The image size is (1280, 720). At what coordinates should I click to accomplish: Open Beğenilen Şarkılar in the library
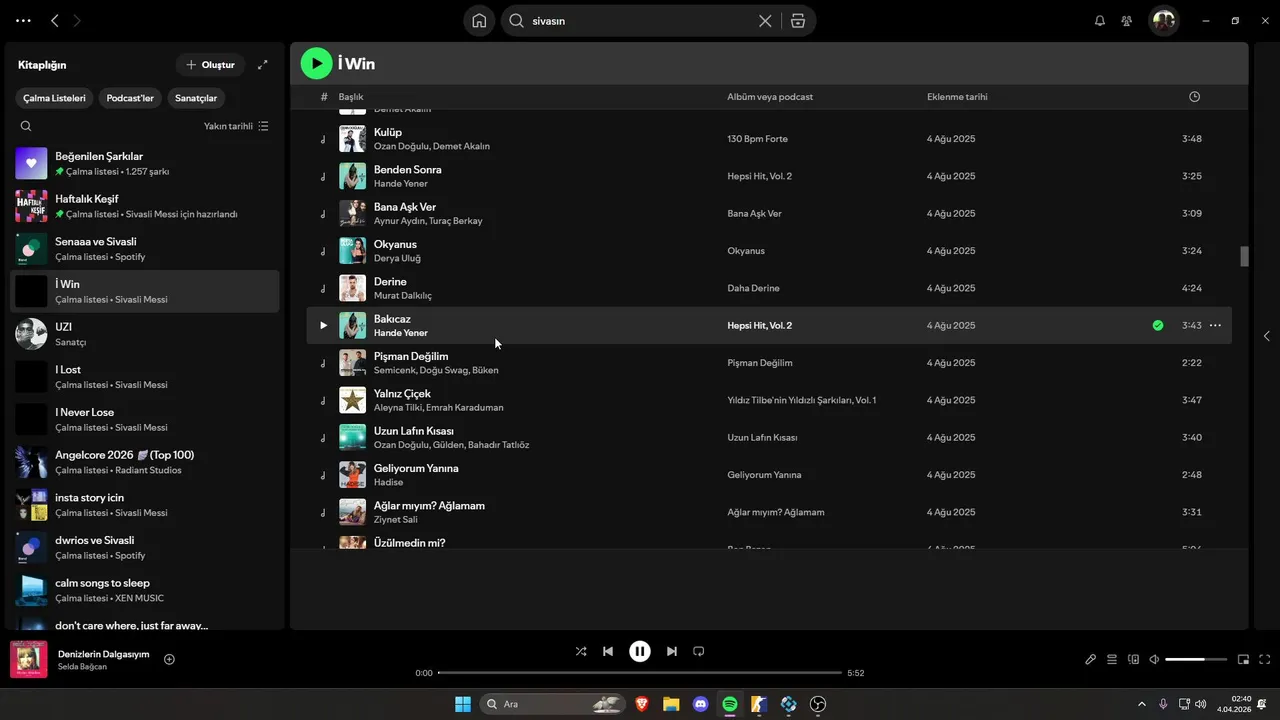145,163
